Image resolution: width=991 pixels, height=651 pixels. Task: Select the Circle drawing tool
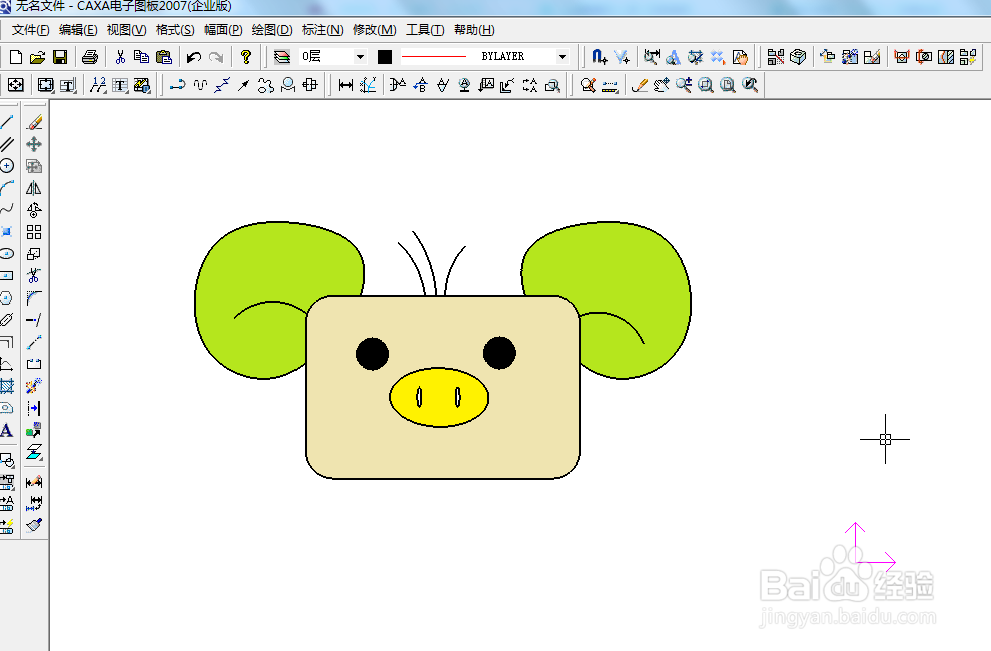pyautogui.click(x=7, y=166)
